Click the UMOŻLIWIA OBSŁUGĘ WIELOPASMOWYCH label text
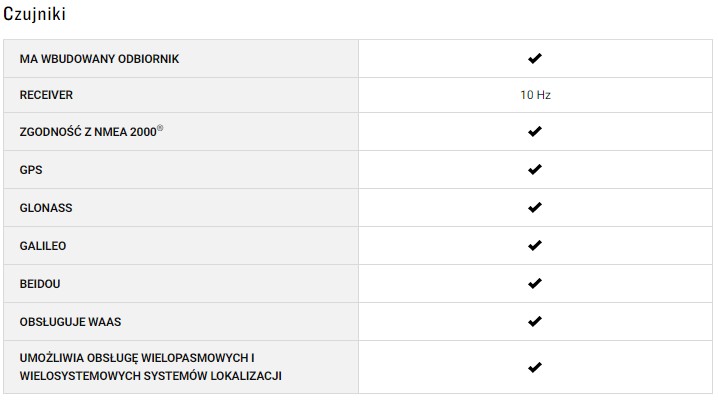This screenshot has width=718, height=401. 138,357
